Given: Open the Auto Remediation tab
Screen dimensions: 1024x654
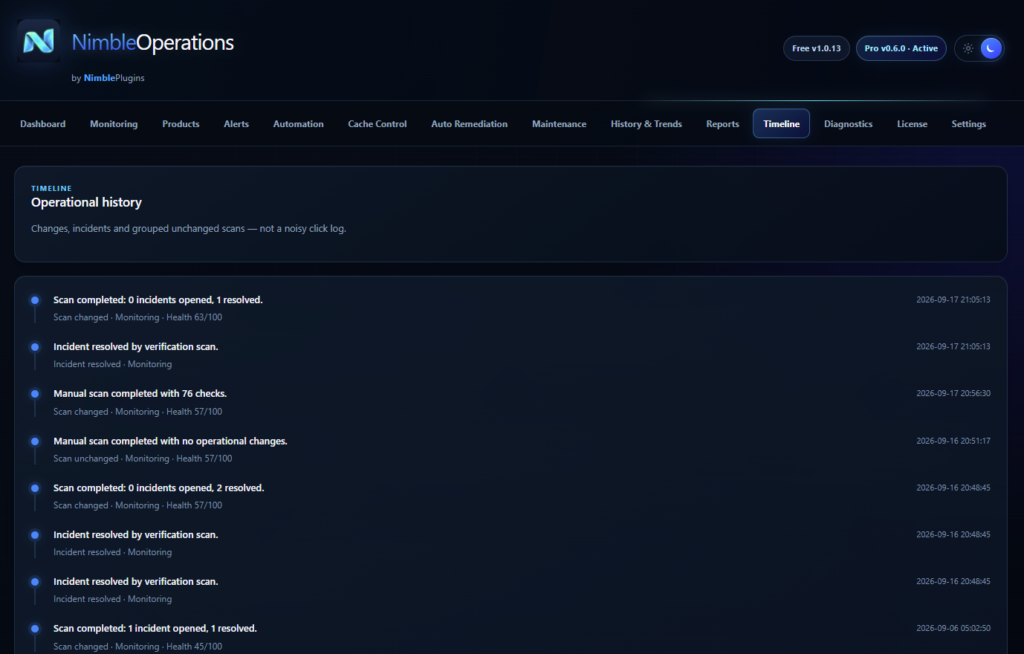Looking at the screenshot, I should click(x=469, y=123).
